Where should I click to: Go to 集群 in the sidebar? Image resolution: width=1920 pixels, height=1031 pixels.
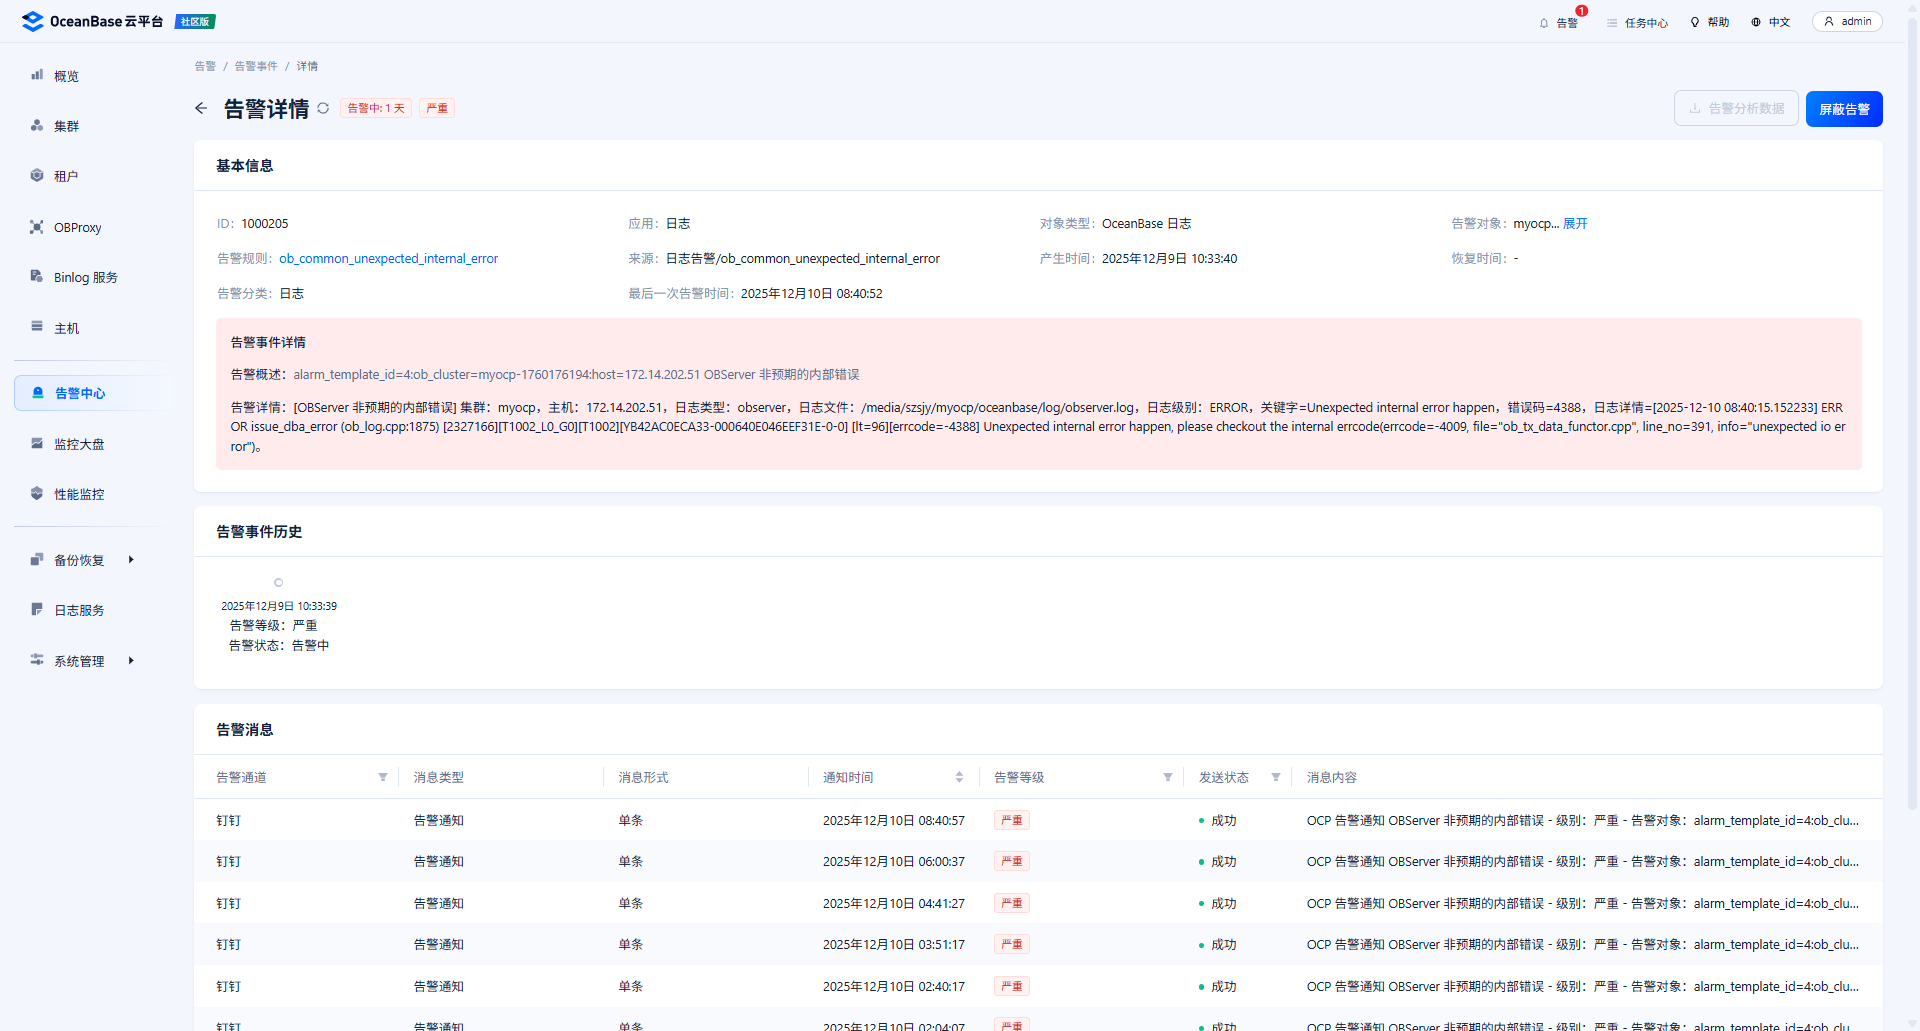66,126
